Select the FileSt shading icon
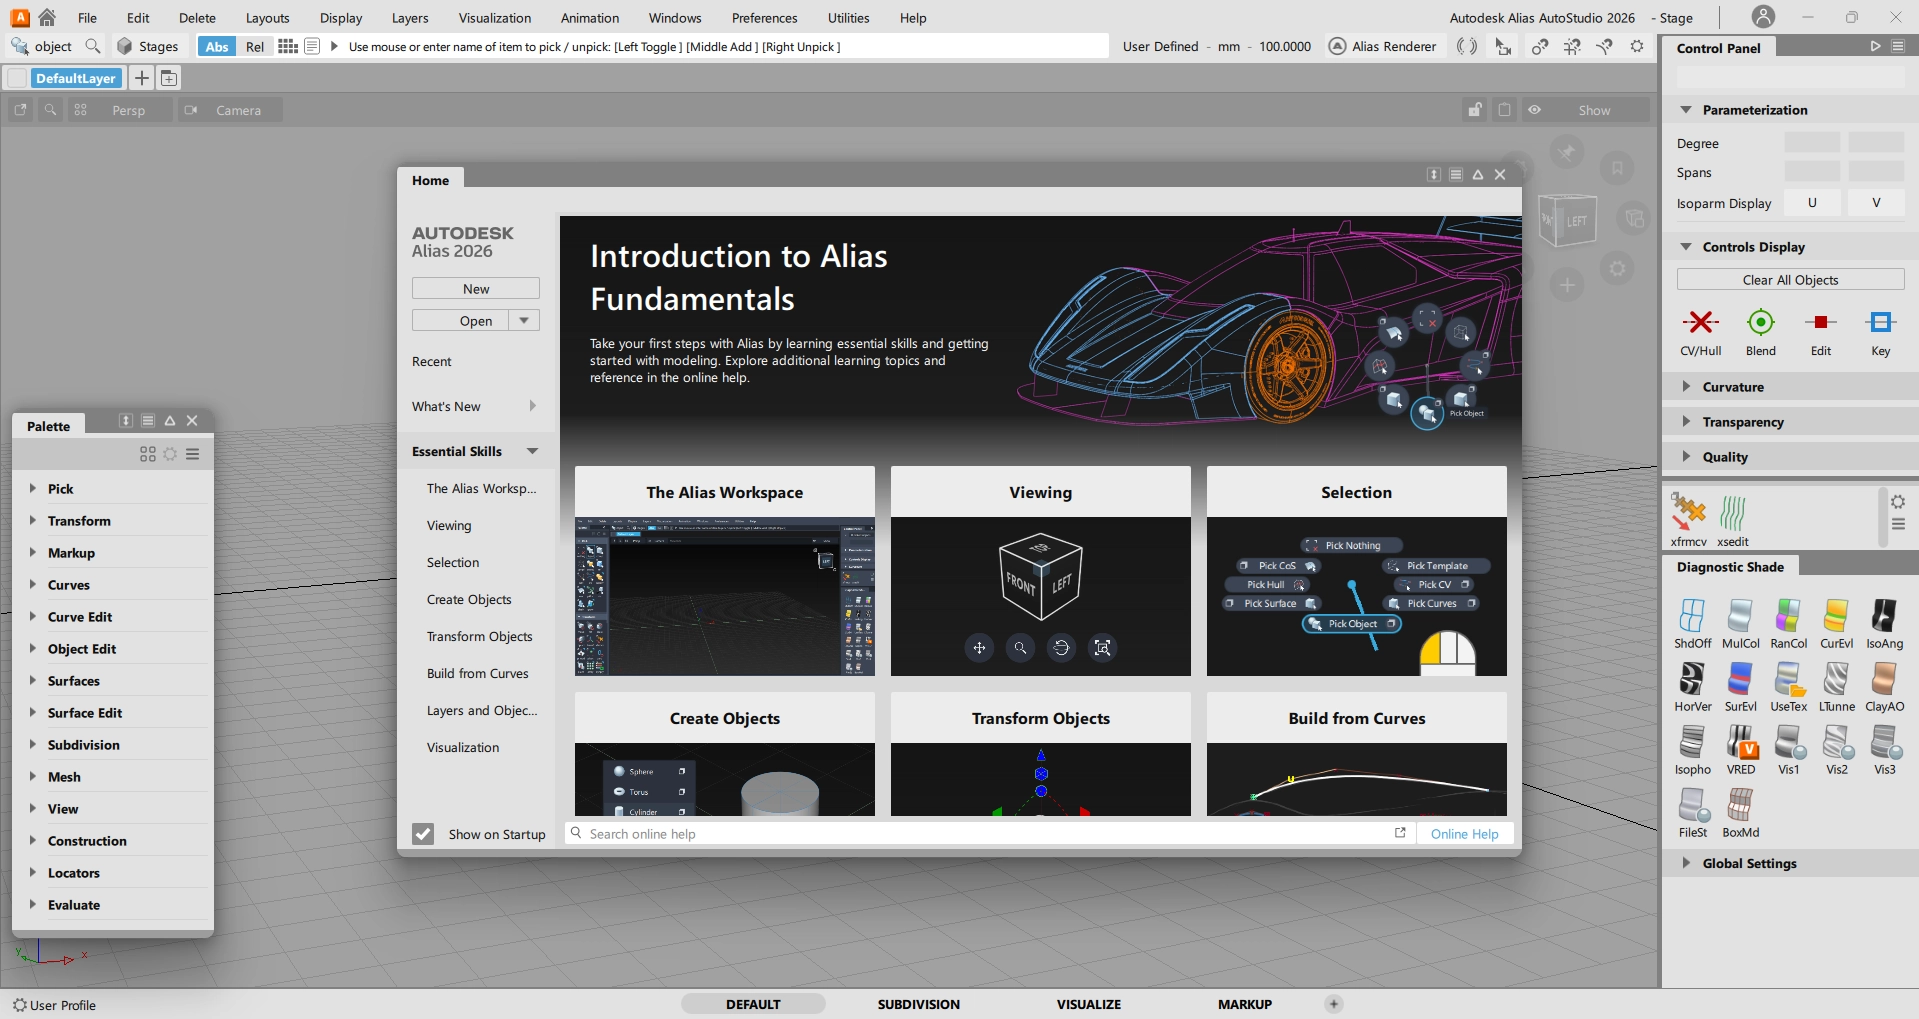Image resolution: width=1919 pixels, height=1019 pixels. pyautogui.click(x=1692, y=805)
